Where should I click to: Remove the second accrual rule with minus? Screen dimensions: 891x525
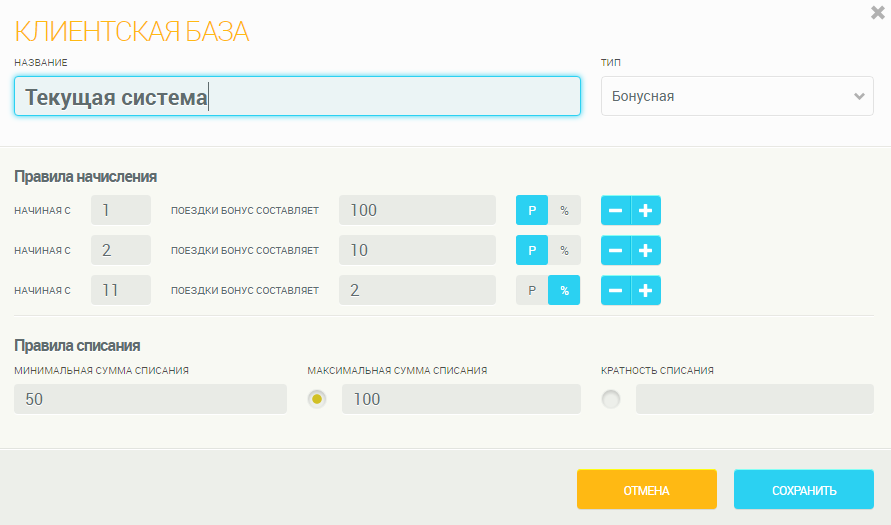pos(616,250)
